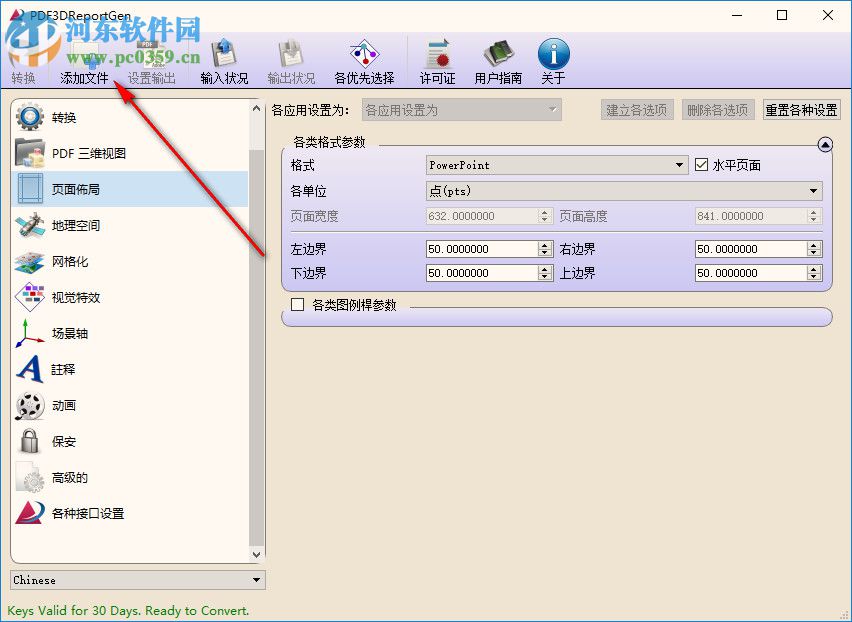Collapse the 各类格式参数 section

point(823,143)
